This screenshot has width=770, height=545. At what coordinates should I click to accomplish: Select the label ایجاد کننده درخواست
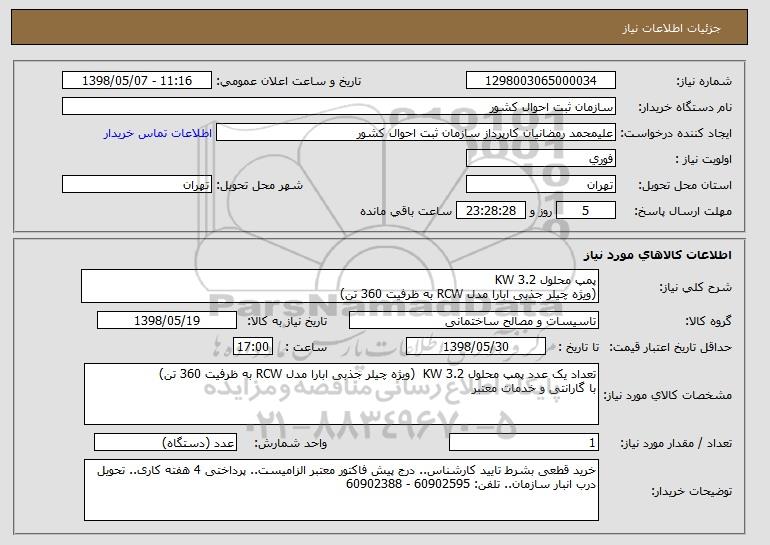(x=676, y=133)
